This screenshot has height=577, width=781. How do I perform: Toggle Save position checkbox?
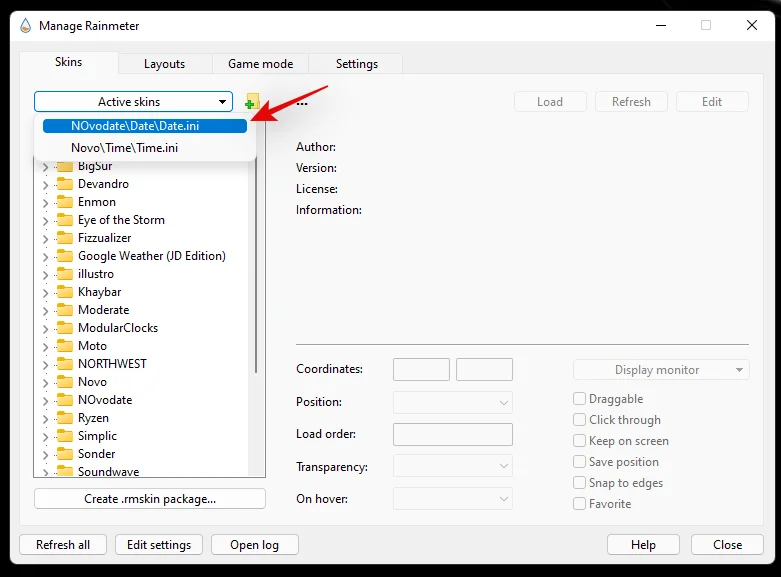click(x=579, y=461)
